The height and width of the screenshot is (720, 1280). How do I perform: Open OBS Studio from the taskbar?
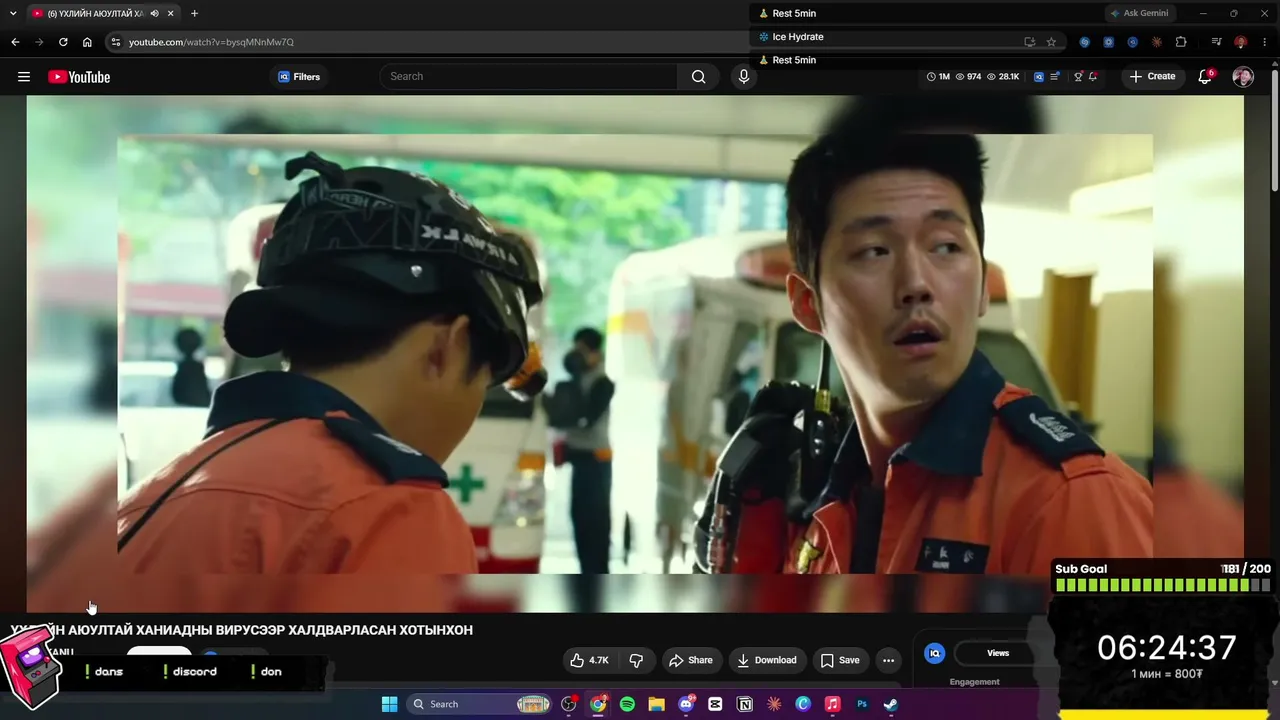coord(570,704)
